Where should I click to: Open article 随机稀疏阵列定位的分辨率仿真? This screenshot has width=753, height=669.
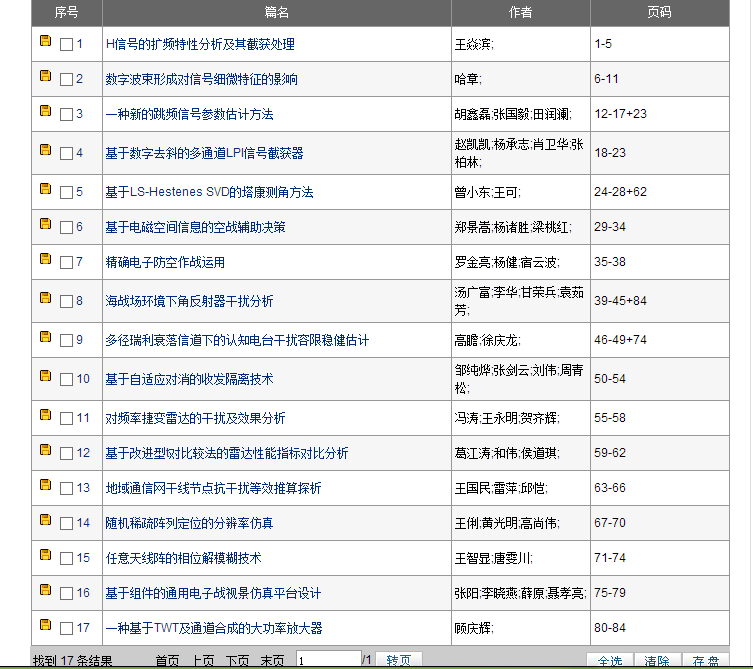point(189,523)
